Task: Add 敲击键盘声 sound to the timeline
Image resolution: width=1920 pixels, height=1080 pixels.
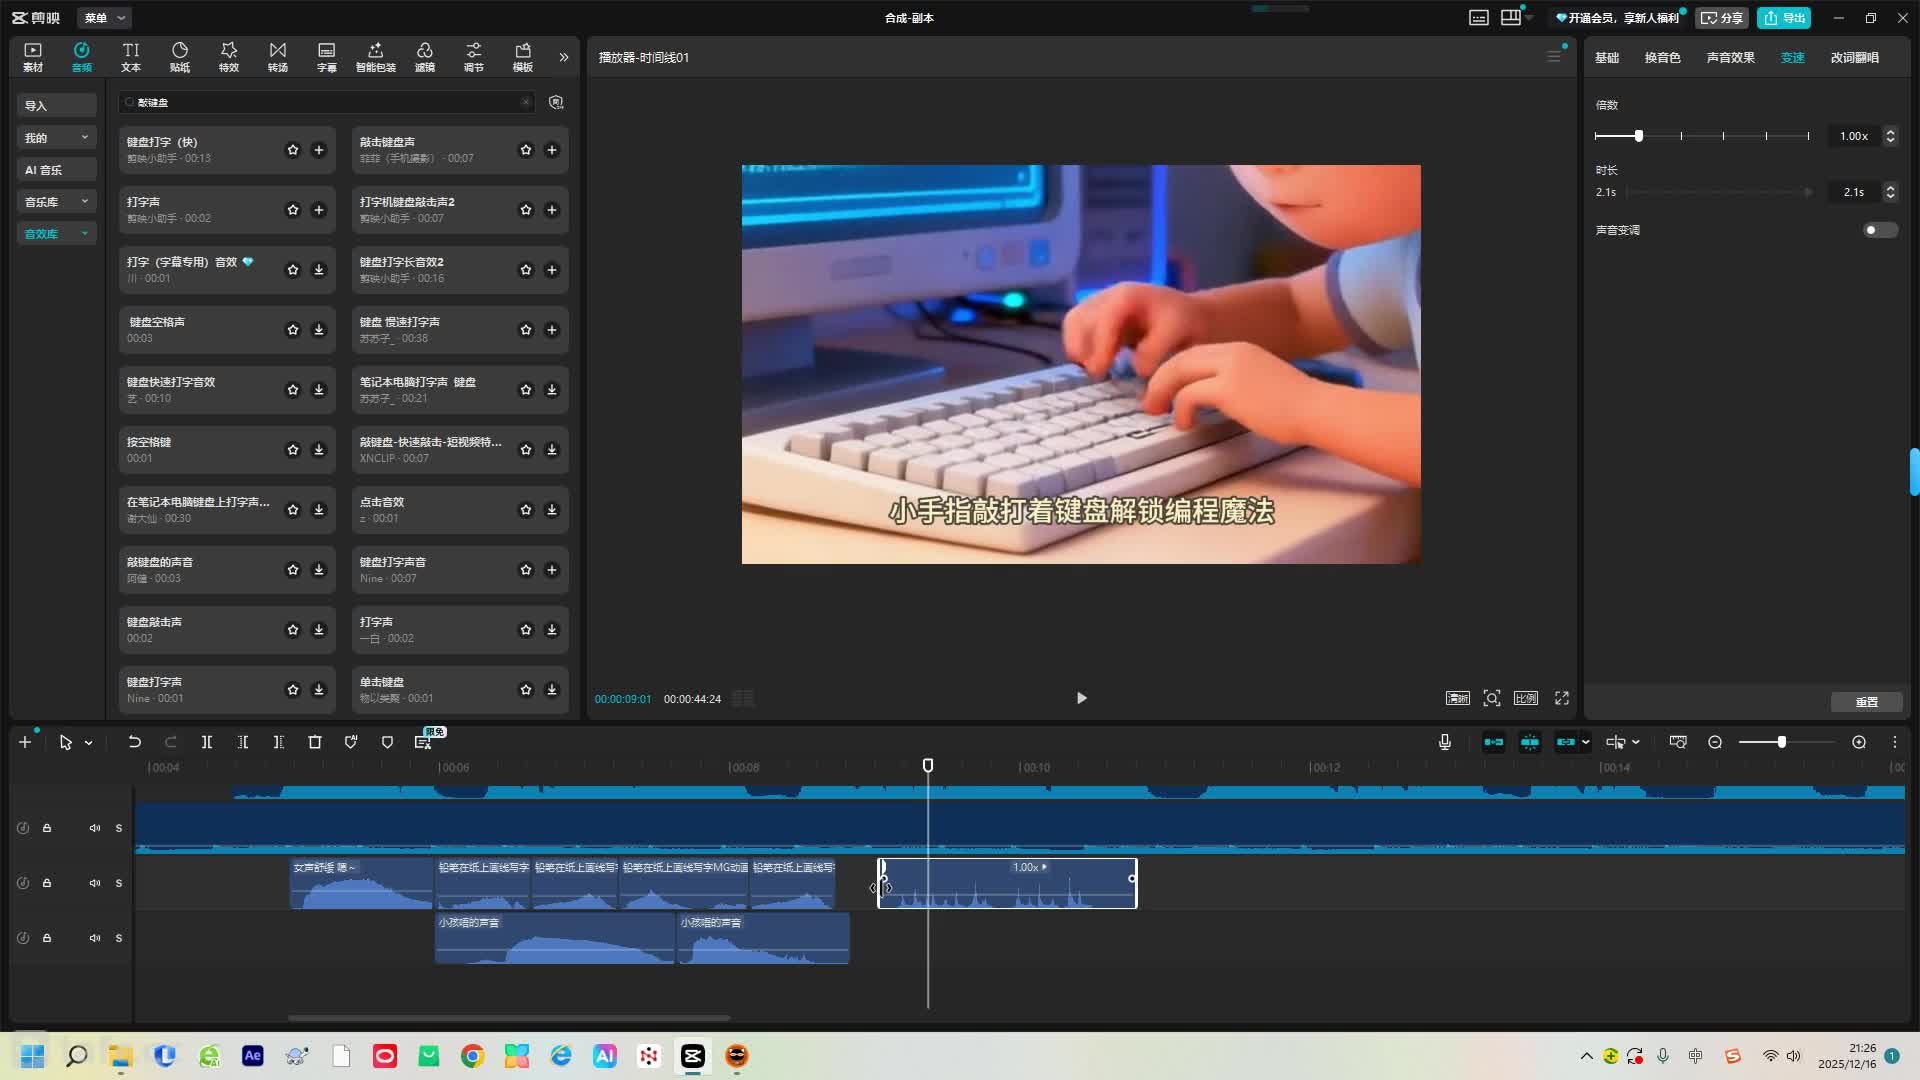Action: (551, 150)
